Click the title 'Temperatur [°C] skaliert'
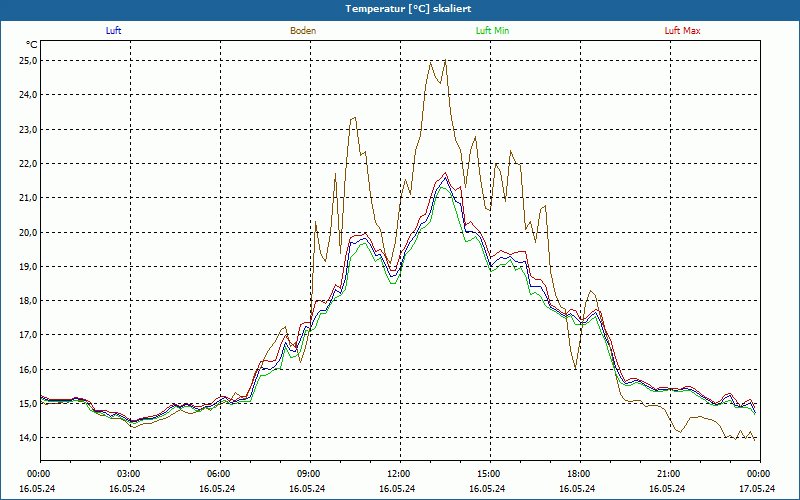 pos(408,9)
